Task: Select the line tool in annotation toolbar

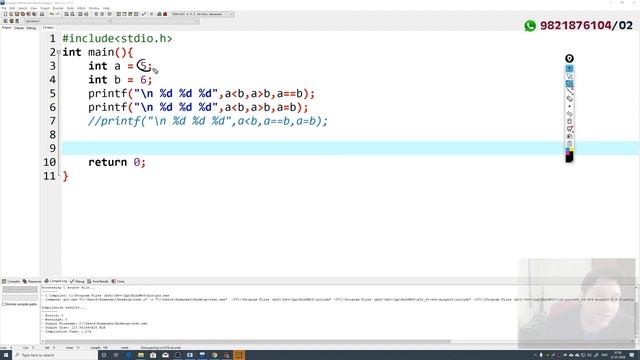Action: [x=569, y=91]
